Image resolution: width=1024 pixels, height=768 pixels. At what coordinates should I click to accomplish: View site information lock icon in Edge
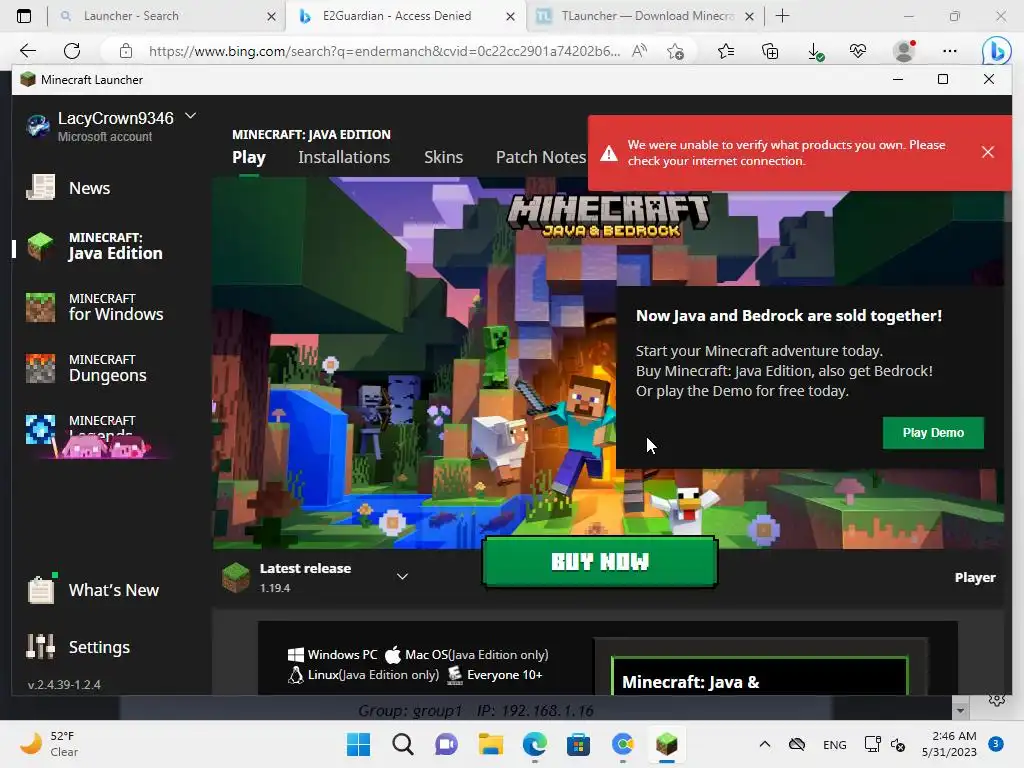click(126, 51)
